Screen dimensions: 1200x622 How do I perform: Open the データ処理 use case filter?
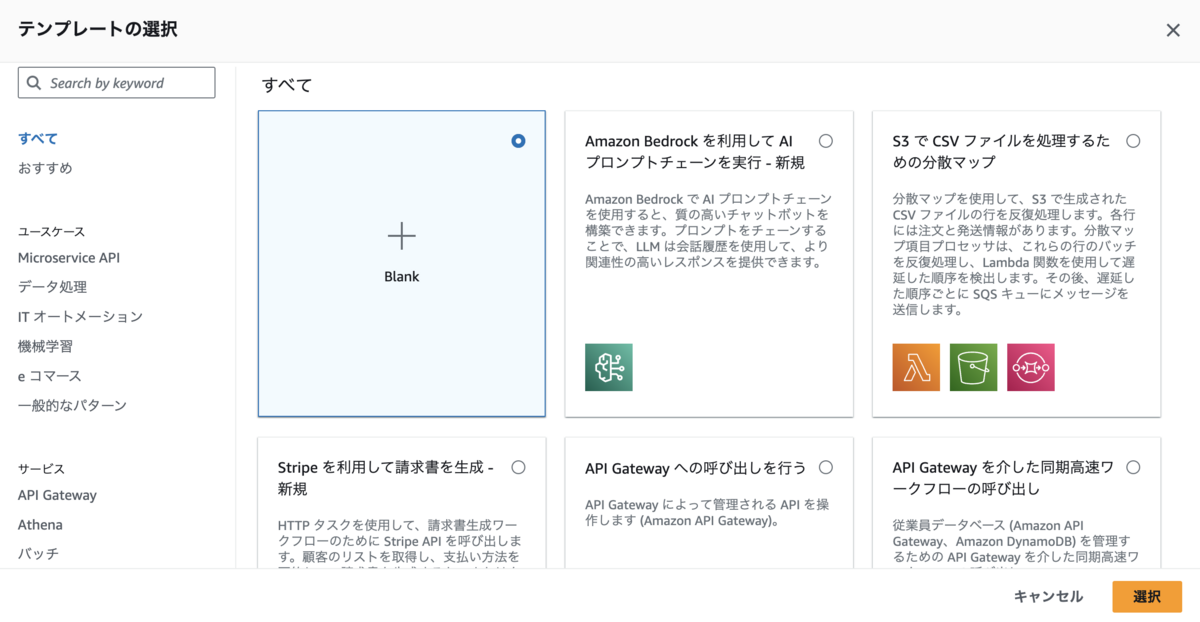(x=52, y=287)
